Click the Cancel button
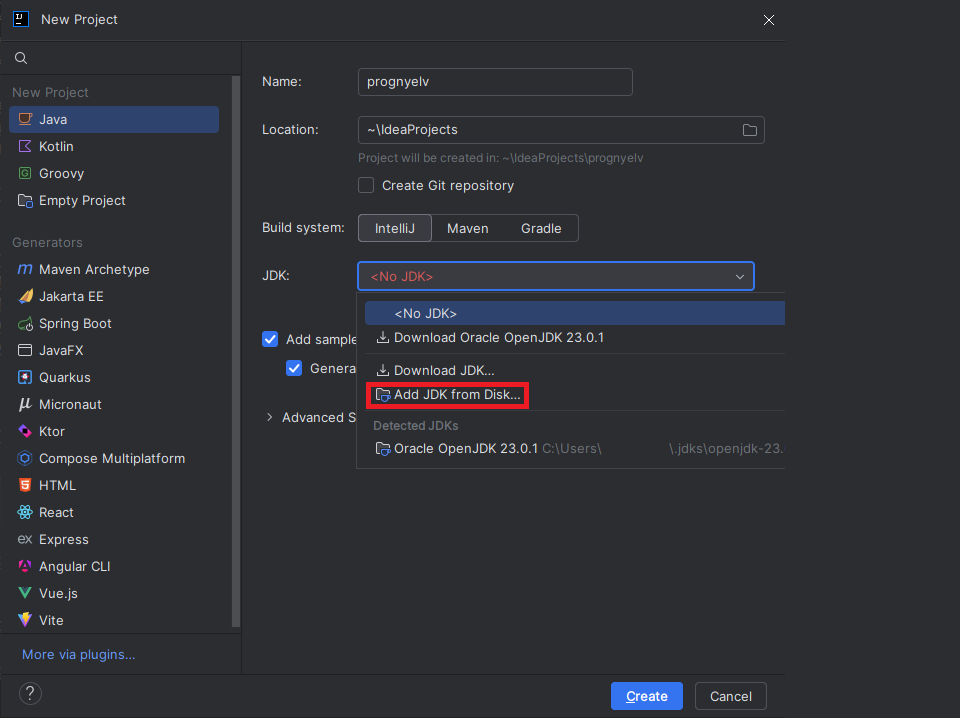Screen dimensions: 960x718 click(x=730, y=696)
